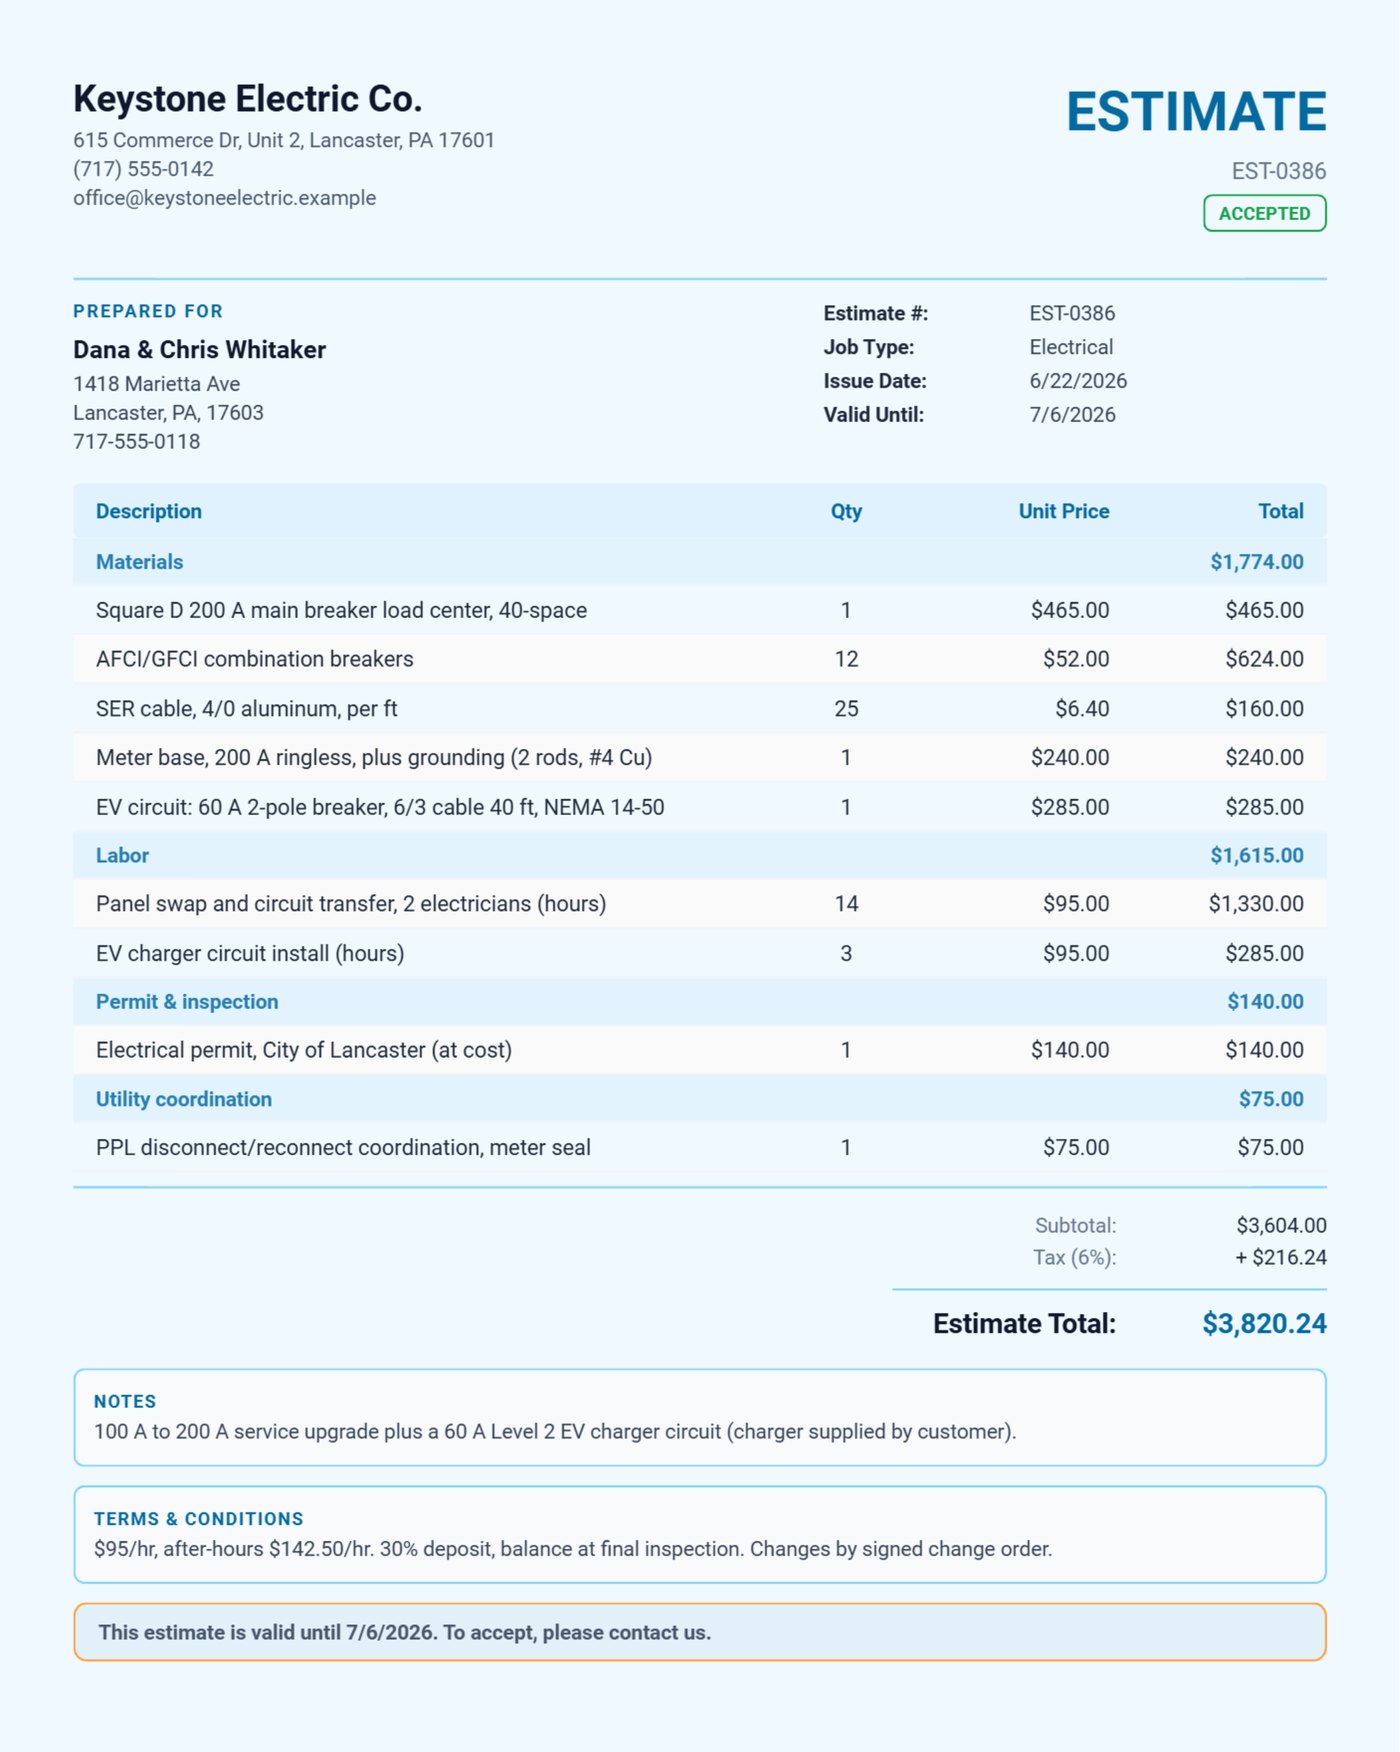The image size is (1400, 1752).
Task: Select the Electrical permit, City of Lancaster item
Action: 304,1050
